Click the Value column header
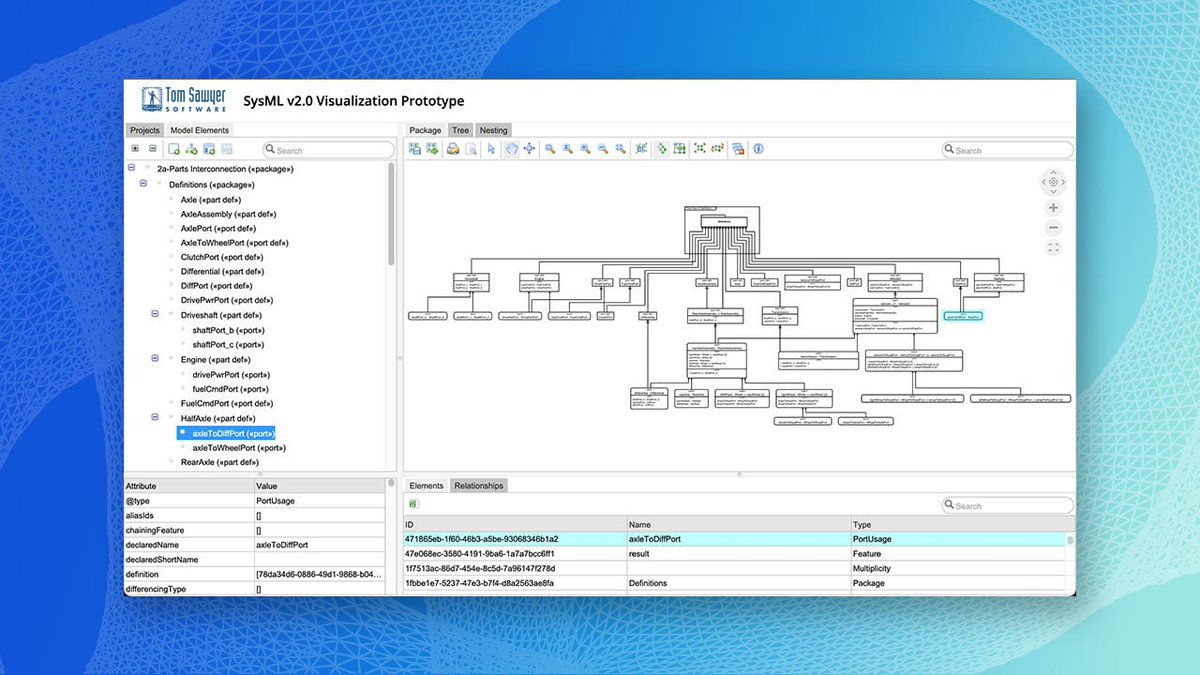Image resolution: width=1200 pixels, height=675 pixels. (x=319, y=486)
